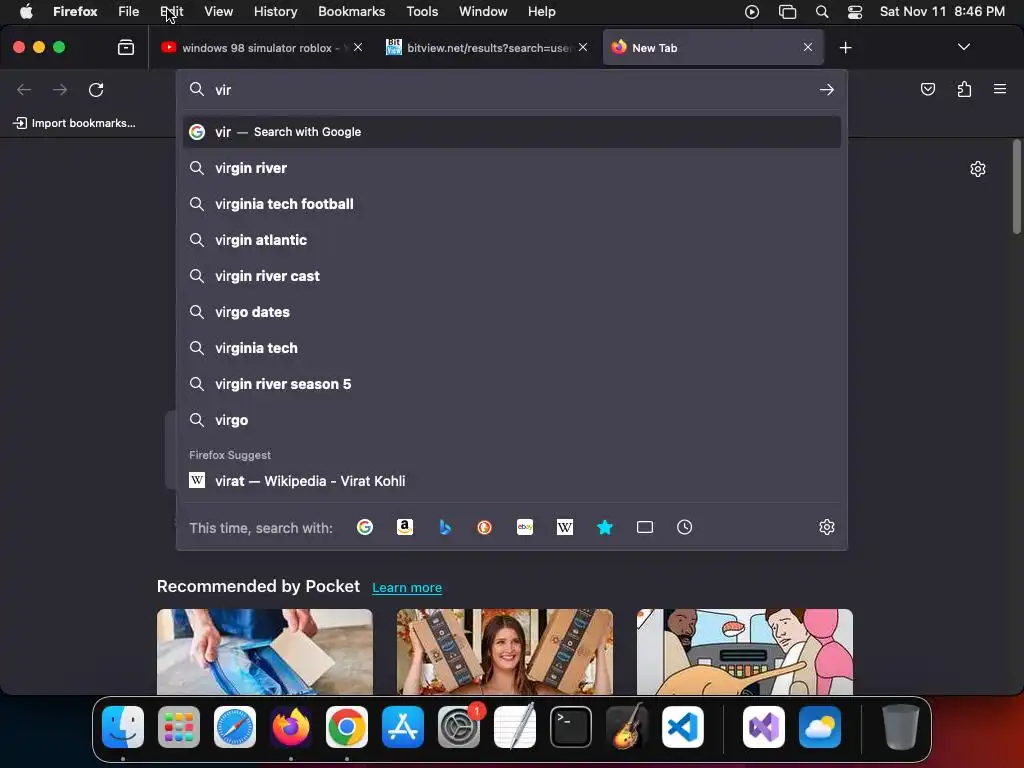This screenshot has height=768, width=1024.
Task: Launch Finder from the dock
Action: coord(123,726)
